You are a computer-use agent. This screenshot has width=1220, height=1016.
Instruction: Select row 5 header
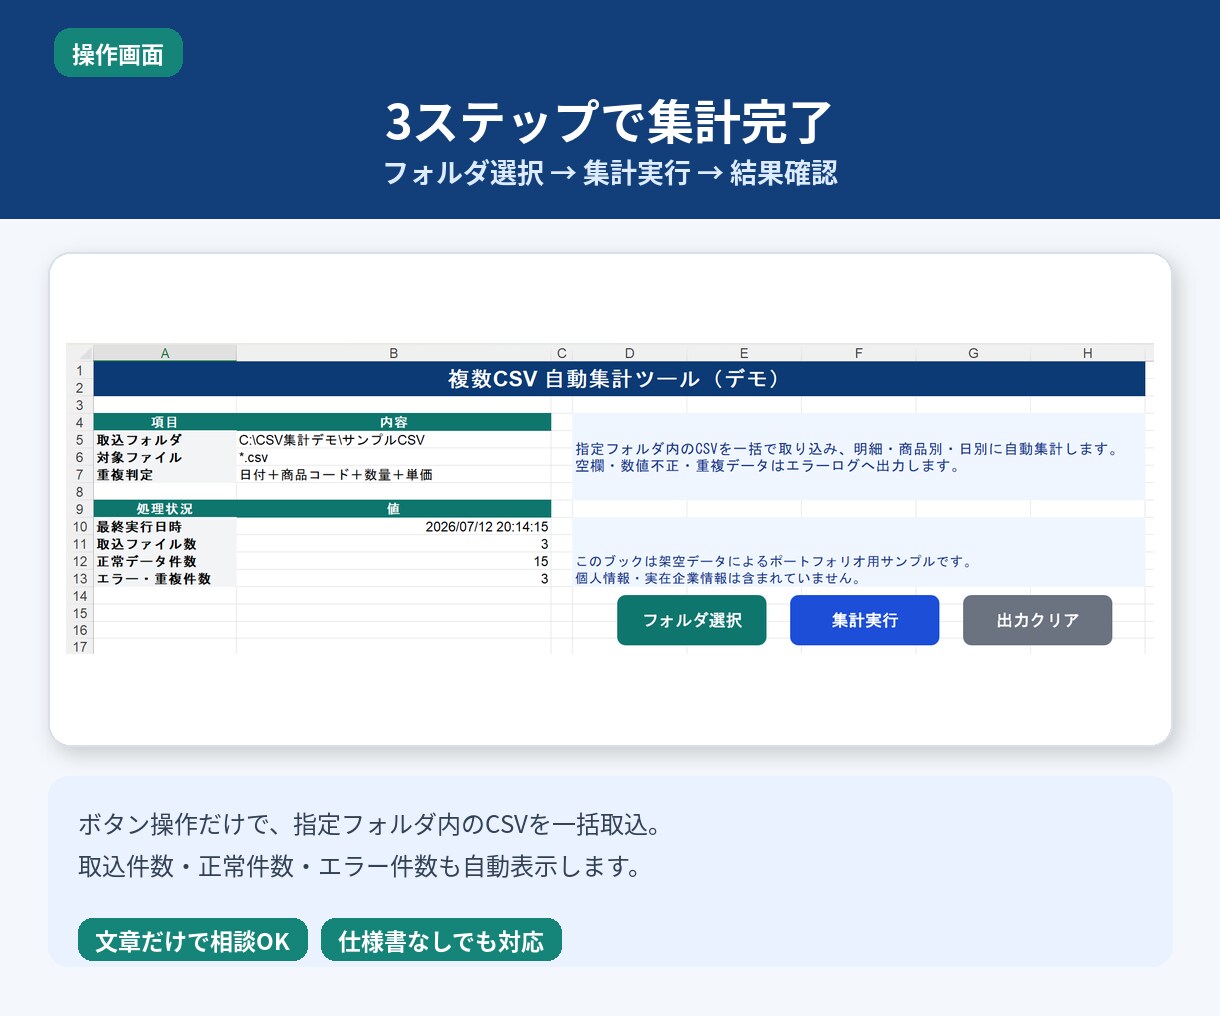(x=80, y=440)
